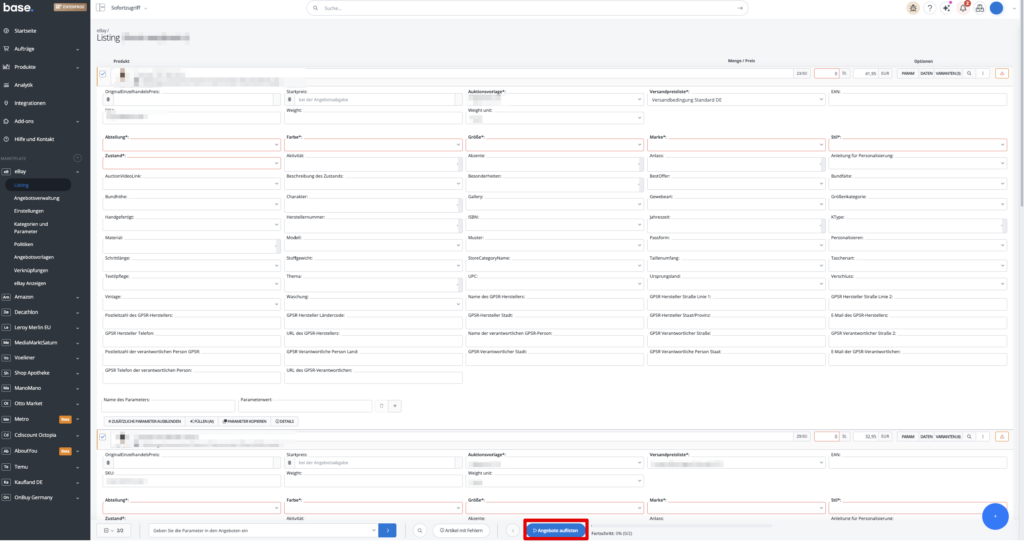Expand the Zustand dropdown of first product

tap(191, 163)
